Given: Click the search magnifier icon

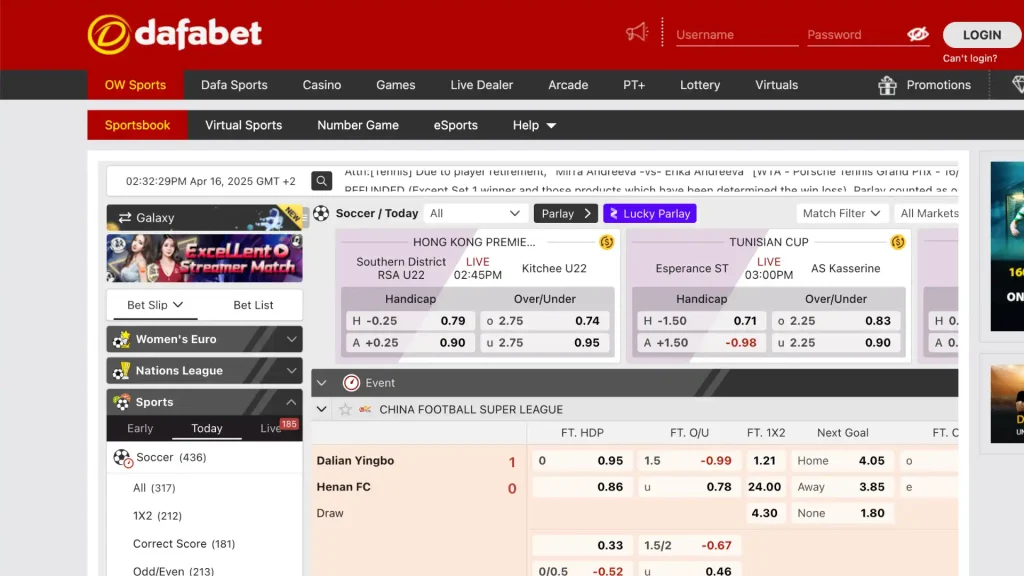Looking at the screenshot, I should [321, 181].
